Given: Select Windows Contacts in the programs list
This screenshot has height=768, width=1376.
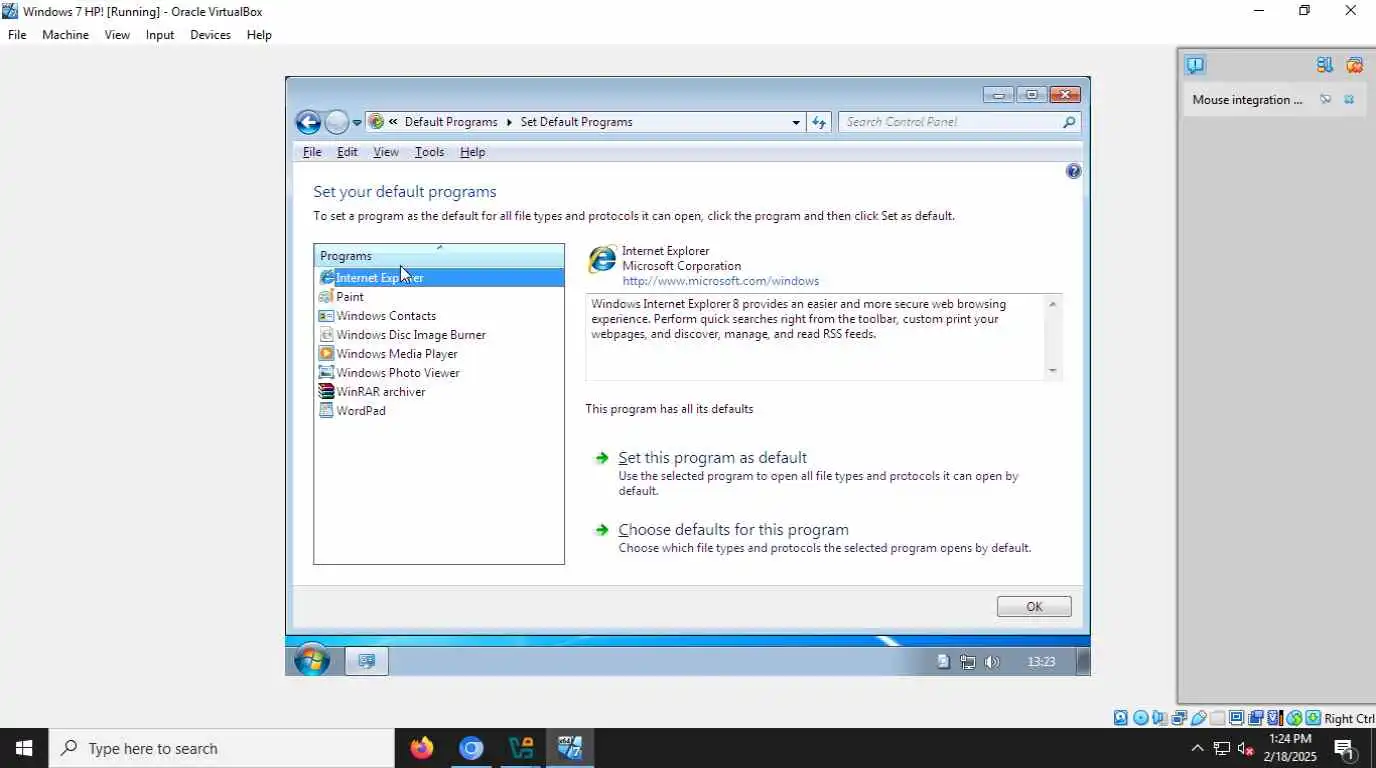Looking at the screenshot, I should (x=386, y=316).
